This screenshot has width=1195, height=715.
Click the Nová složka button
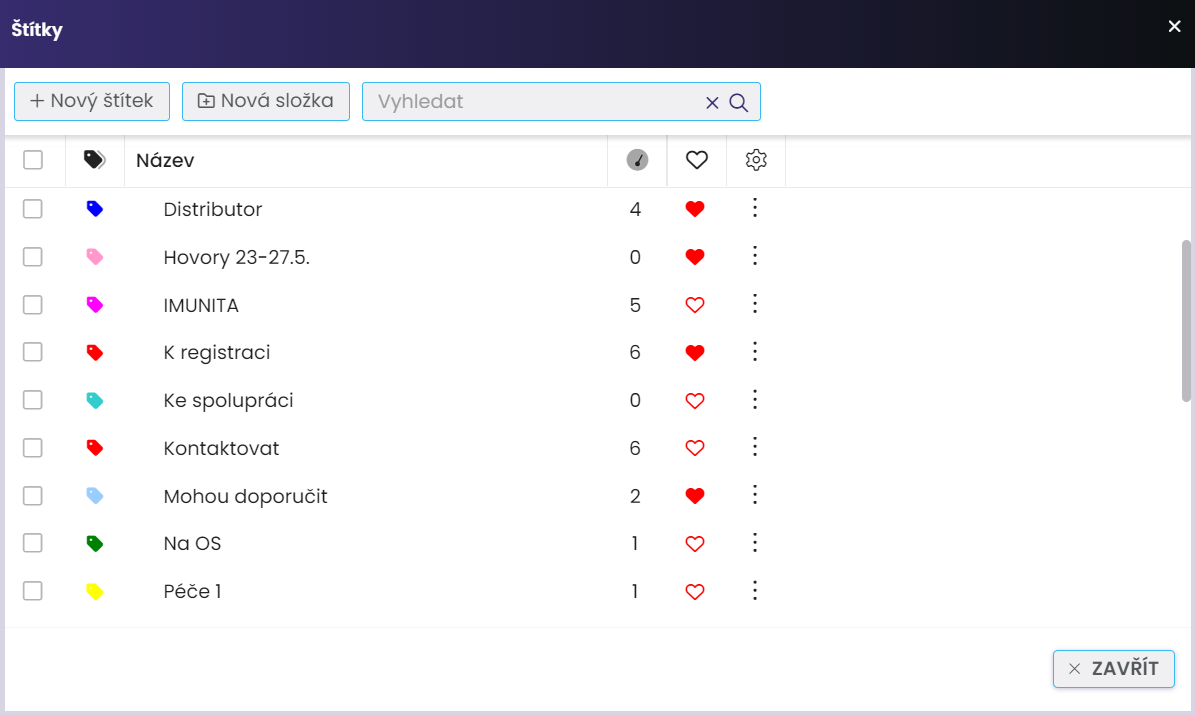pyautogui.click(x=266, y=101)
